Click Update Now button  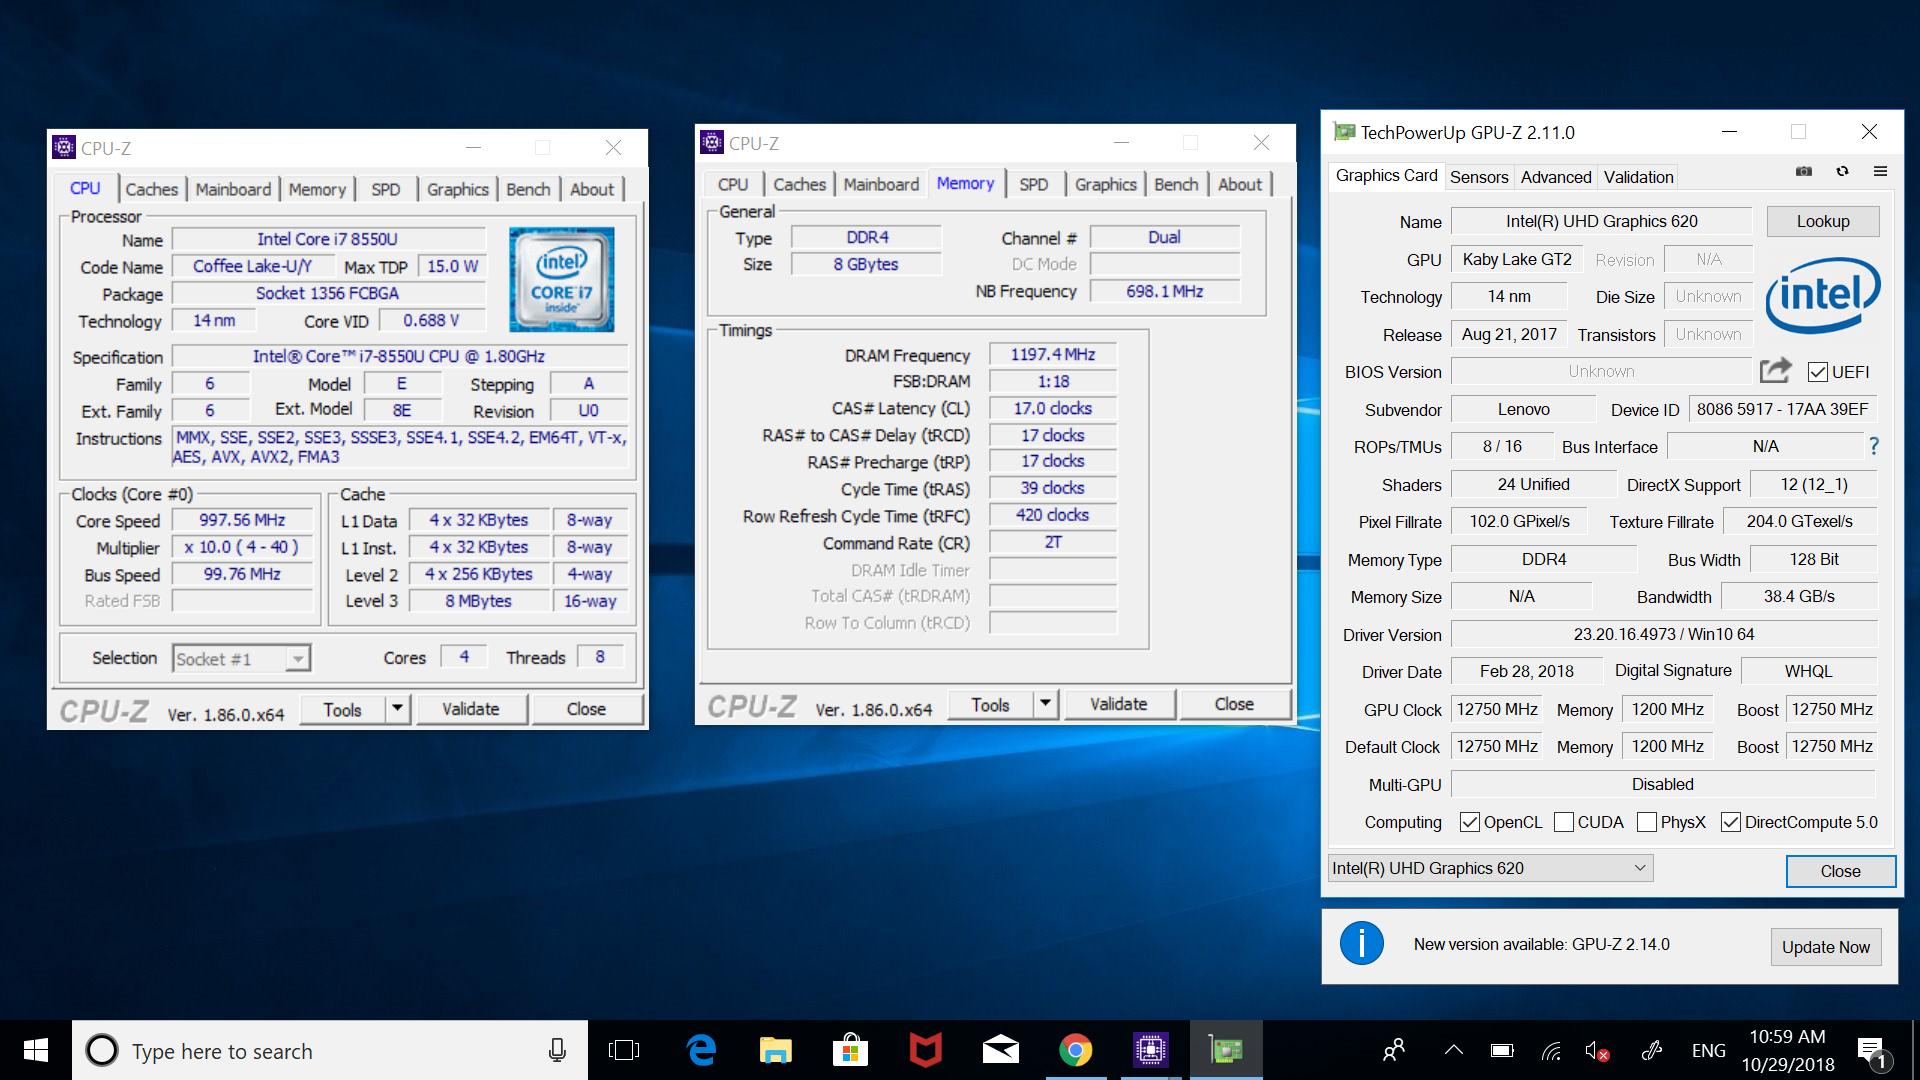tap(1825, 946)
